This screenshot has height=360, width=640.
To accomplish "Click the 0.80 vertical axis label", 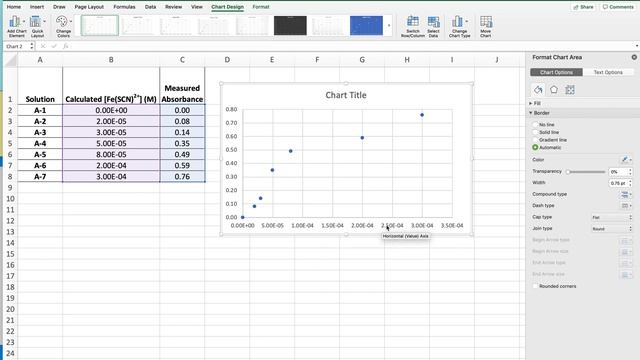I will click(x=231, y=109).
